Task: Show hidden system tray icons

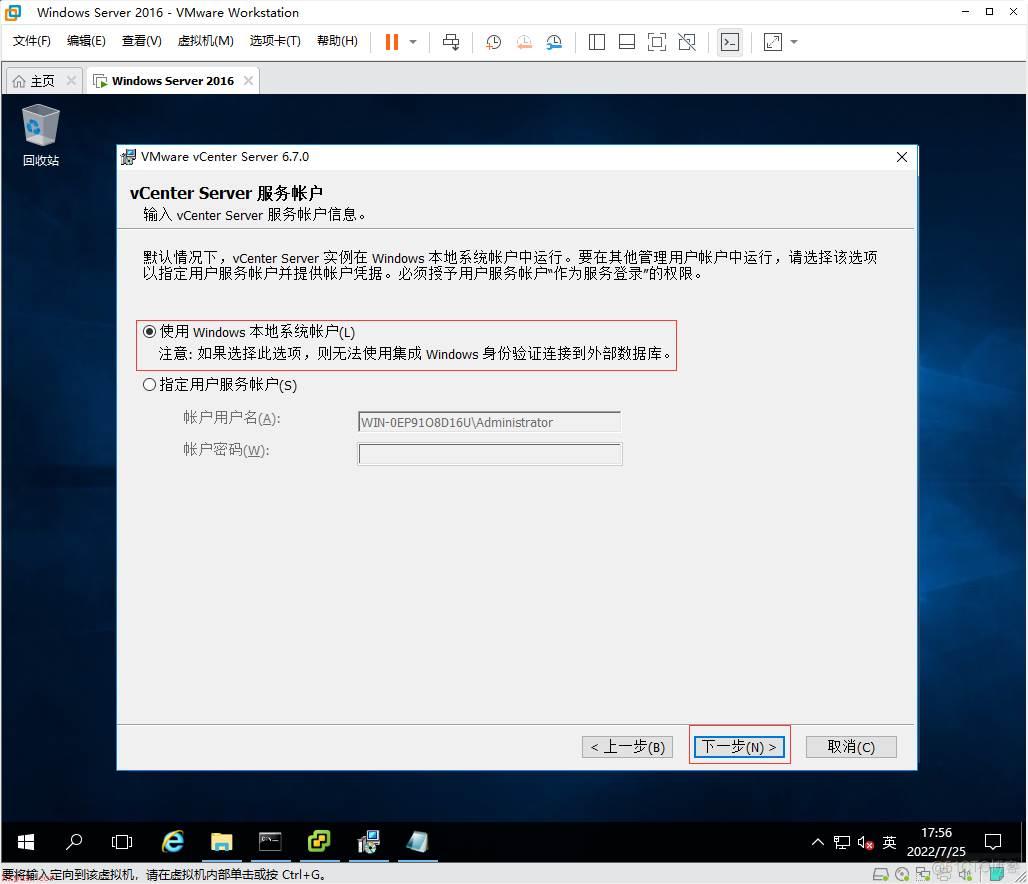Action: pyautogui.click(x=818, y=842)
